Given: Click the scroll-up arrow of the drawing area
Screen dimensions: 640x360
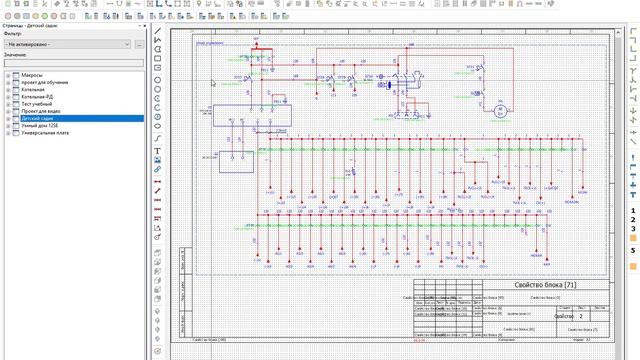Looking at the screenshot, I should click(x=618, y=32).
